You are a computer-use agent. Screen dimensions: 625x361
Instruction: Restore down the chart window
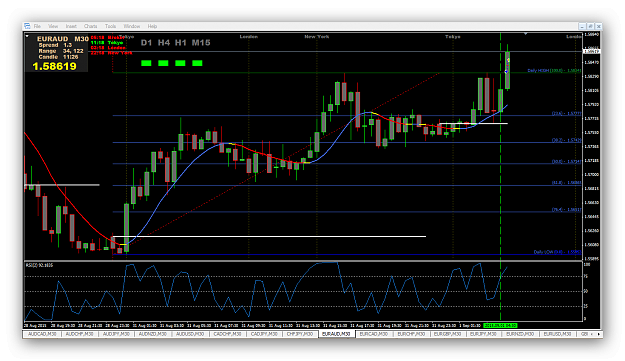(x=590, y=26)
